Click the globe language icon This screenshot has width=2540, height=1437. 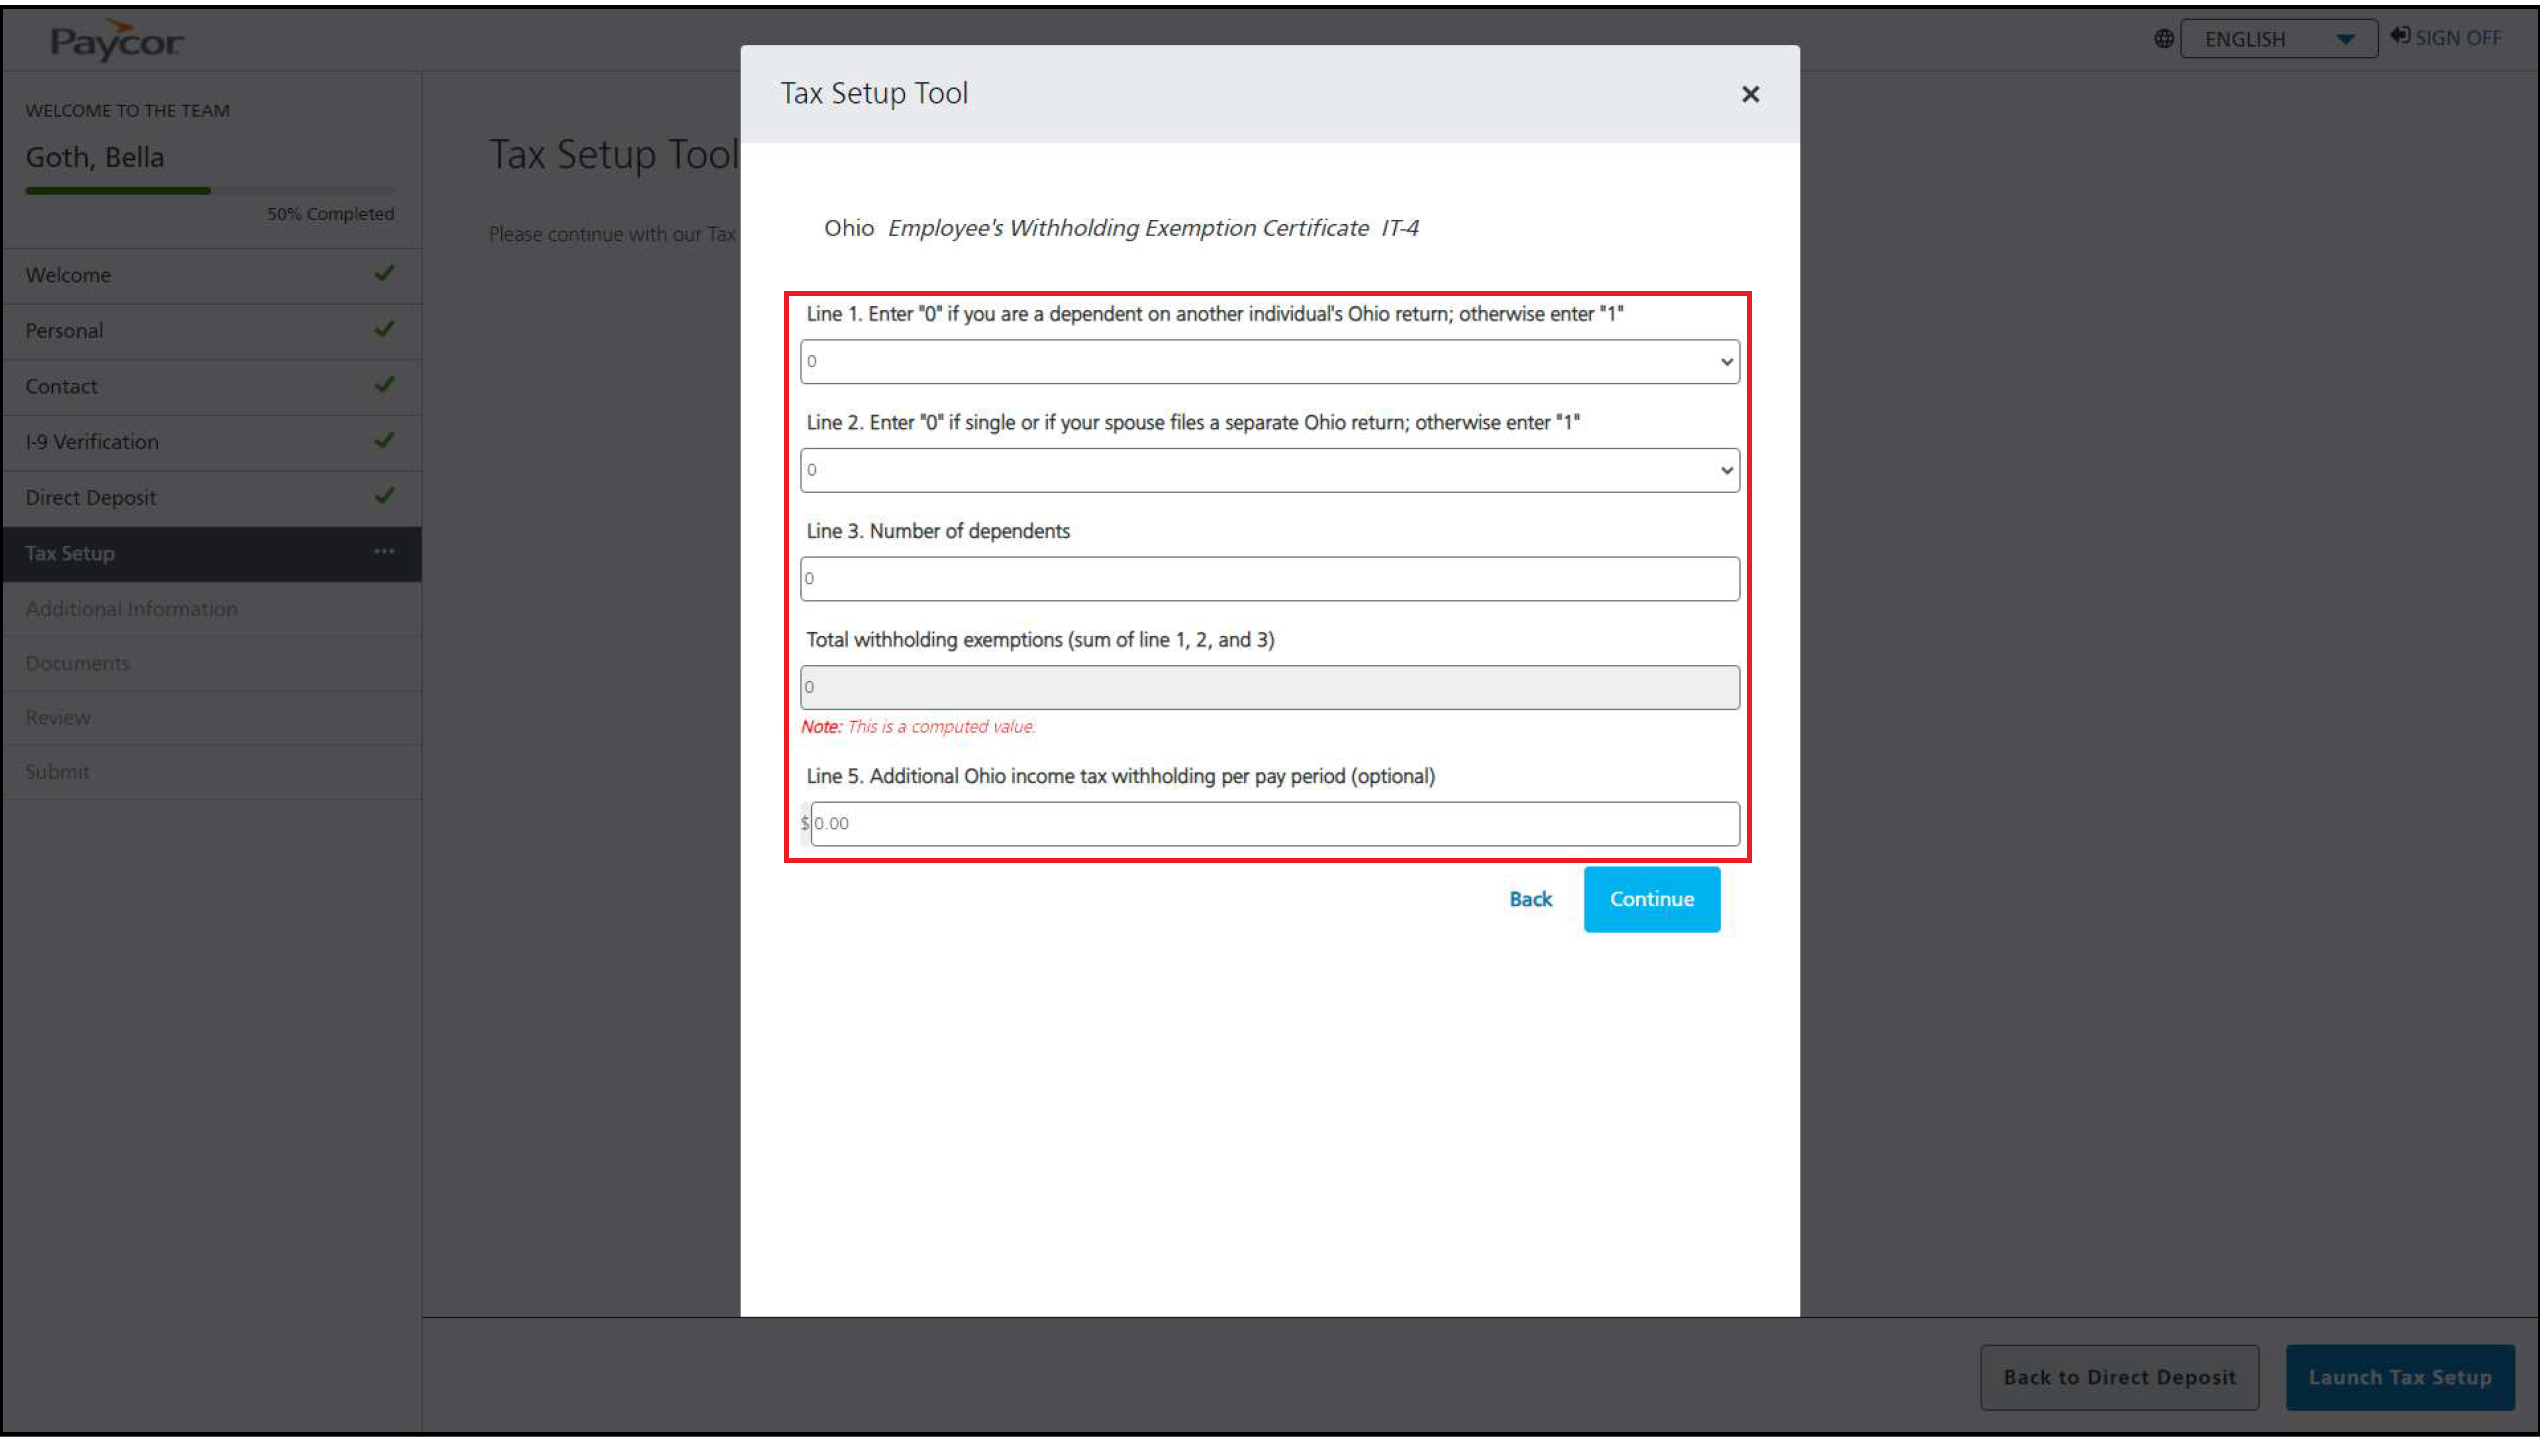pos(2163,39)
